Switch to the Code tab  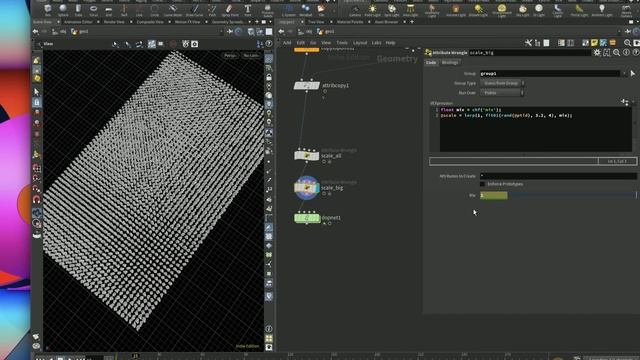coord(431,62)
